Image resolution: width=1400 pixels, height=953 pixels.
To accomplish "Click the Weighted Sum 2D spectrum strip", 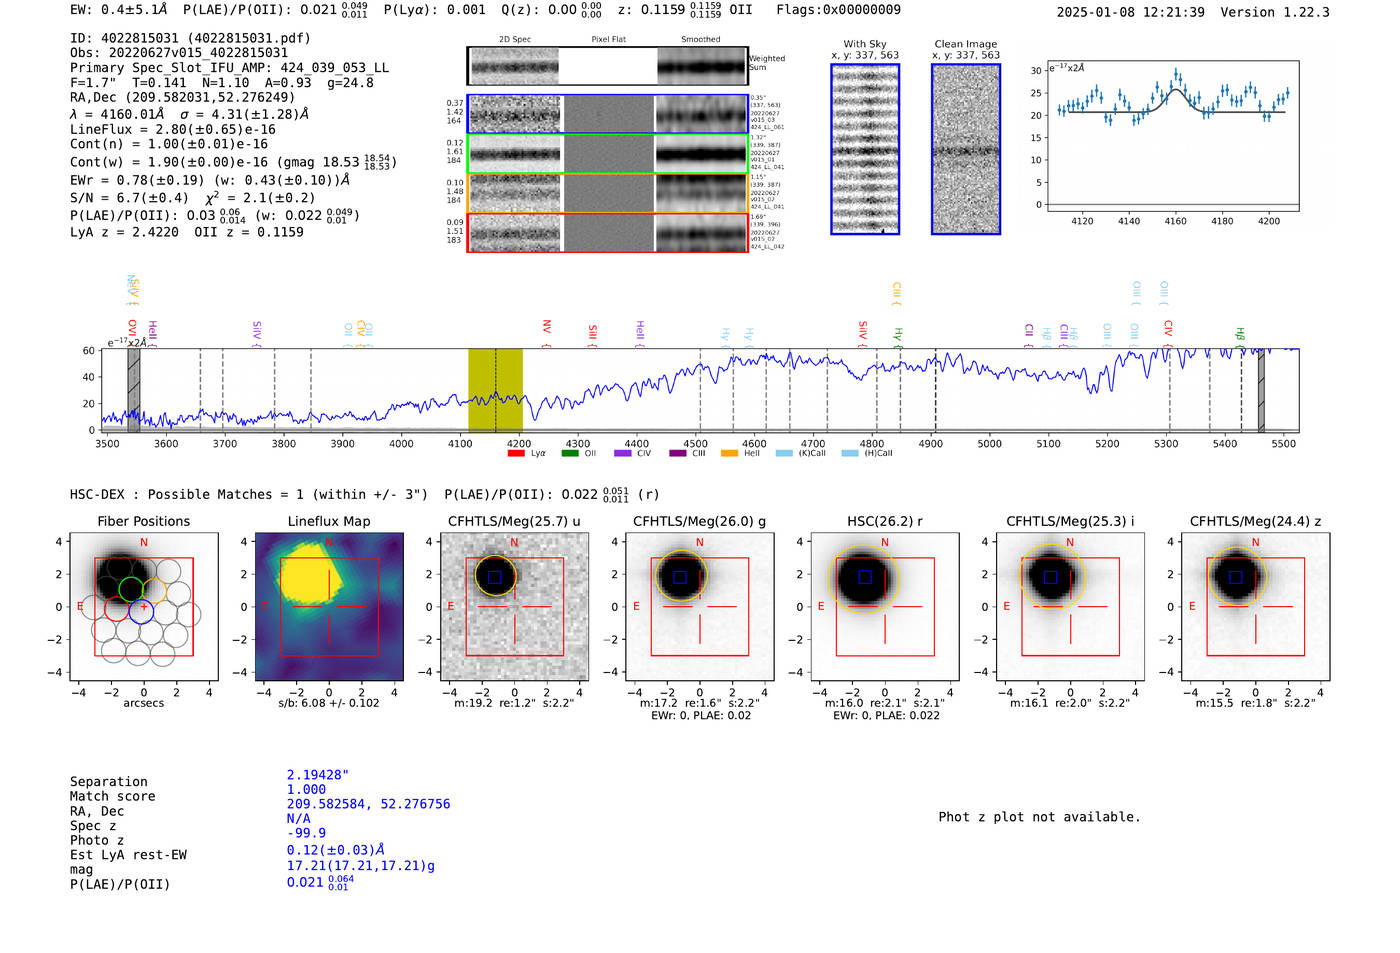I will pos(608,66).
